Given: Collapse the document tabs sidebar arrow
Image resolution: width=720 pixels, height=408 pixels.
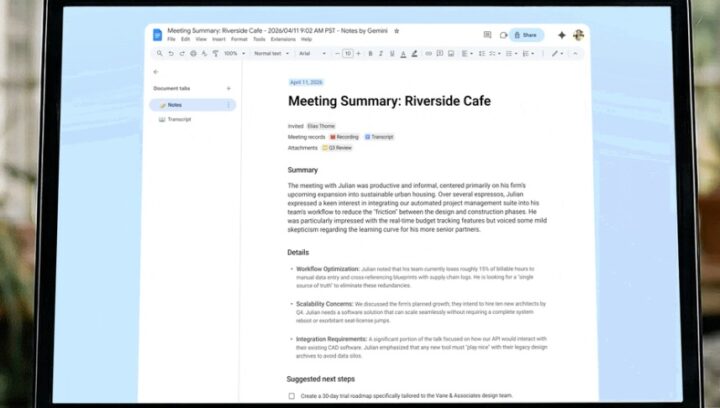Looking at the screenshot, I should pyautogui.click(x=156, y=72).
